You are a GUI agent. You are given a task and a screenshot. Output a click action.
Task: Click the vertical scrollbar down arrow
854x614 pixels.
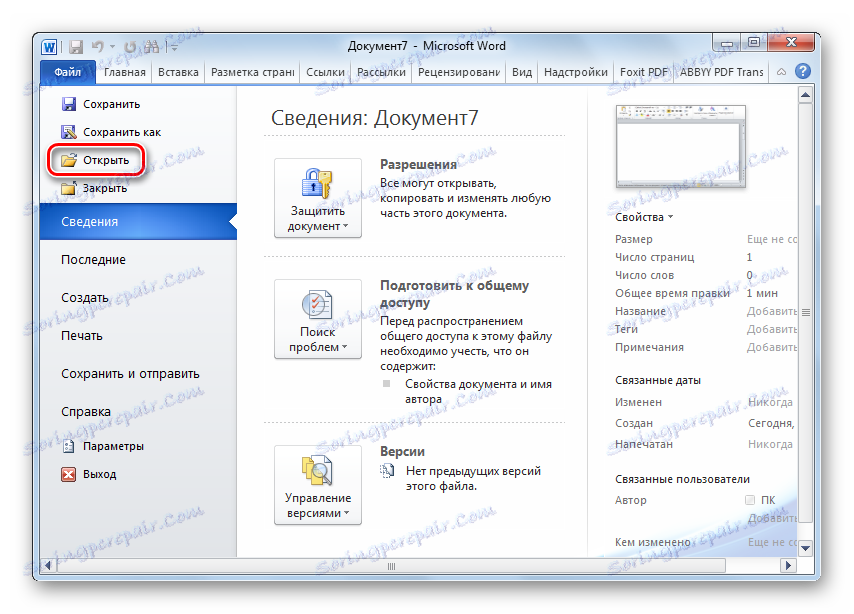[x=806, y=548]
